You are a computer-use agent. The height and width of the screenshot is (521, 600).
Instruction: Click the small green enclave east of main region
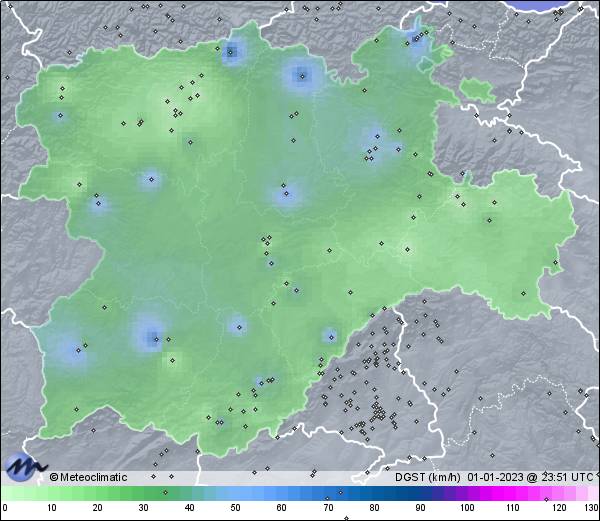pyautogui.click(x=477, y=90)
